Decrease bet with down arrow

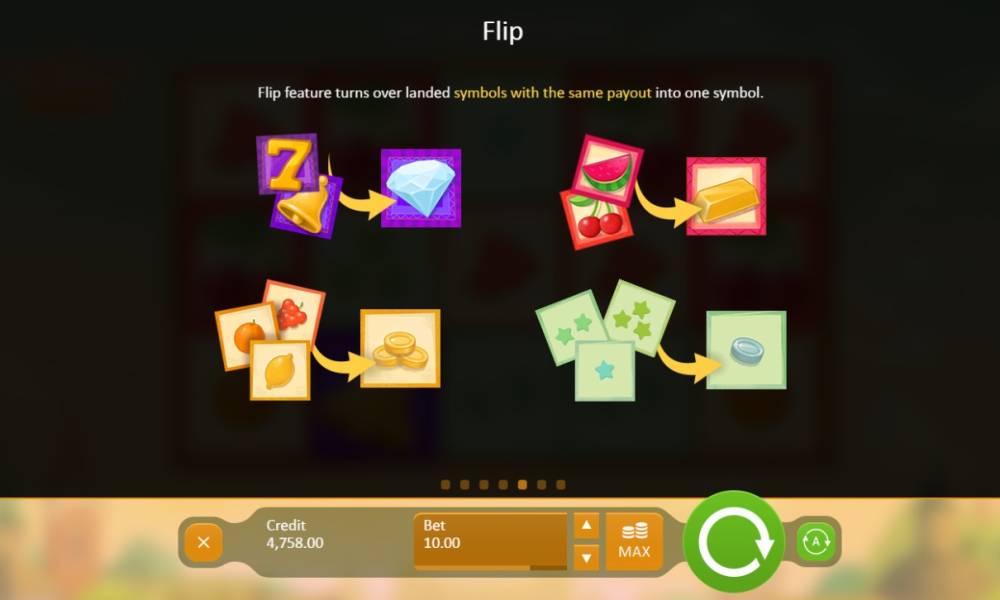pyautogui.click(x=586, y=558)
